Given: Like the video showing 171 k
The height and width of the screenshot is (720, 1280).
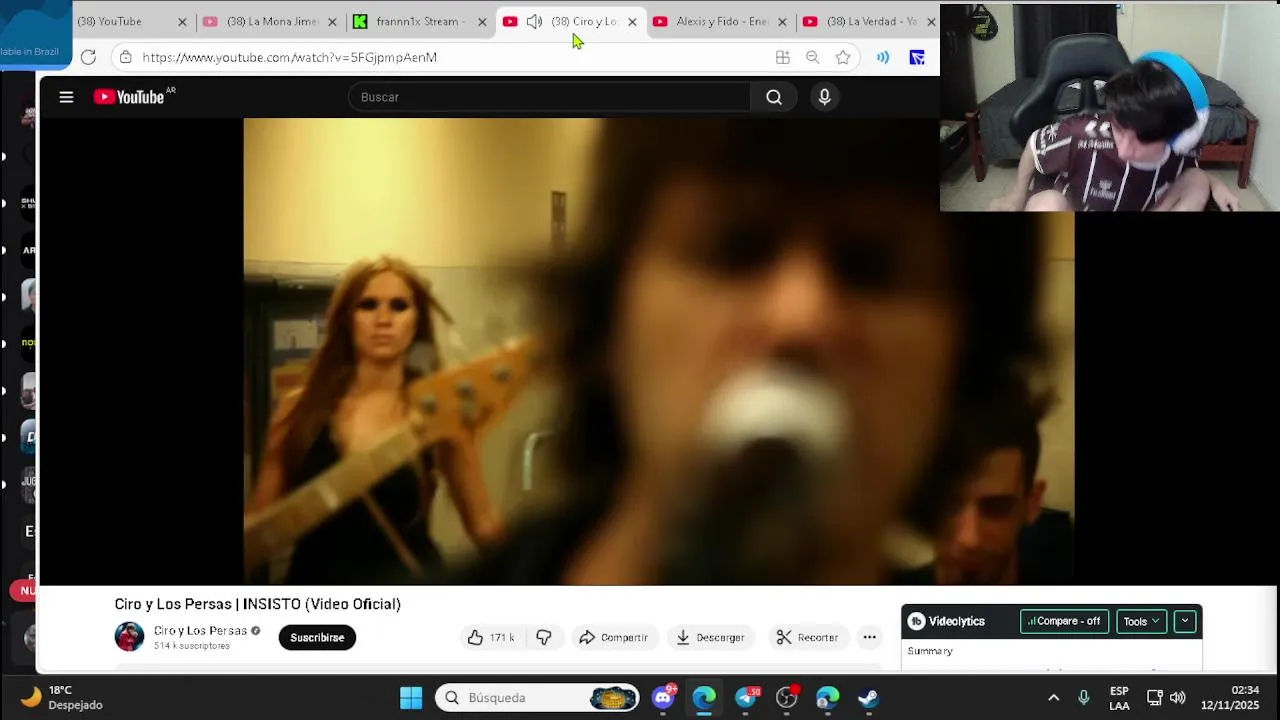Looking at the screenshot, I should coord(491,637).
